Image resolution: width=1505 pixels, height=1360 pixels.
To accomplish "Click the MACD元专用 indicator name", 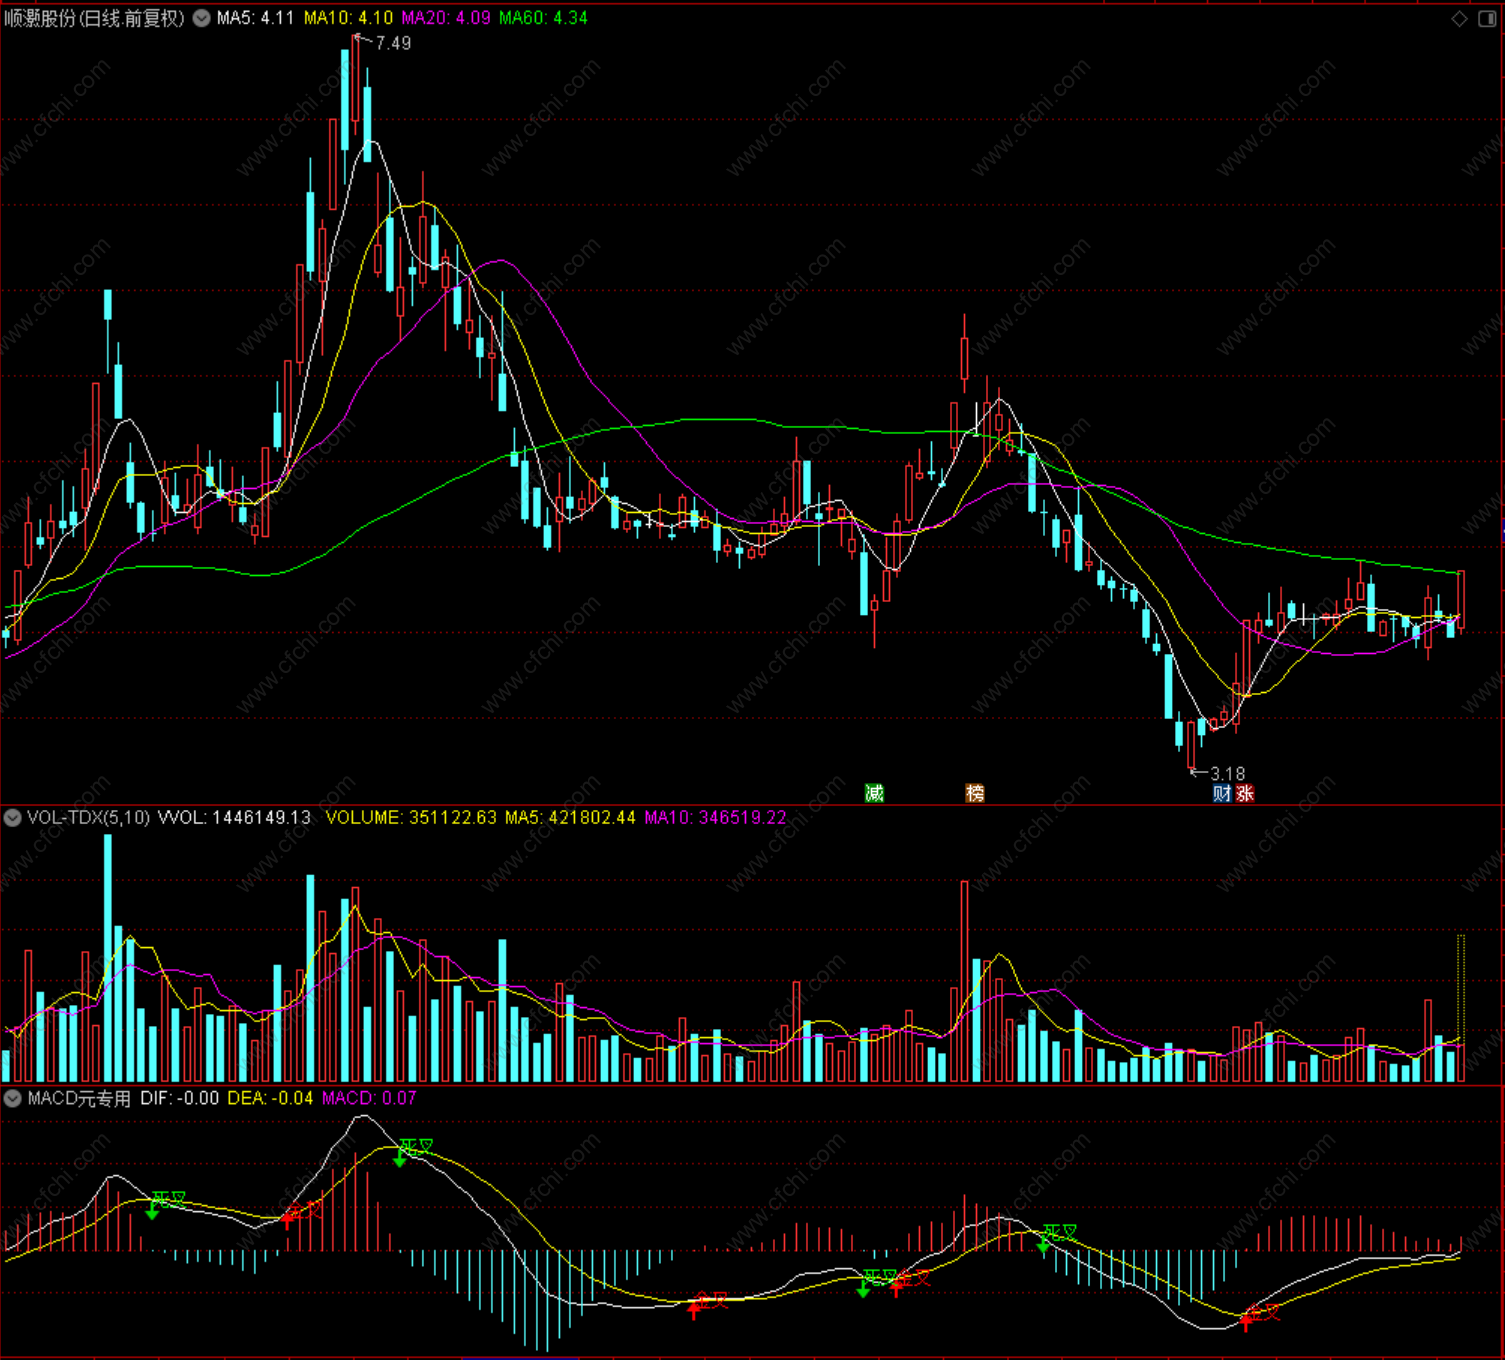I will point(79,1098).
